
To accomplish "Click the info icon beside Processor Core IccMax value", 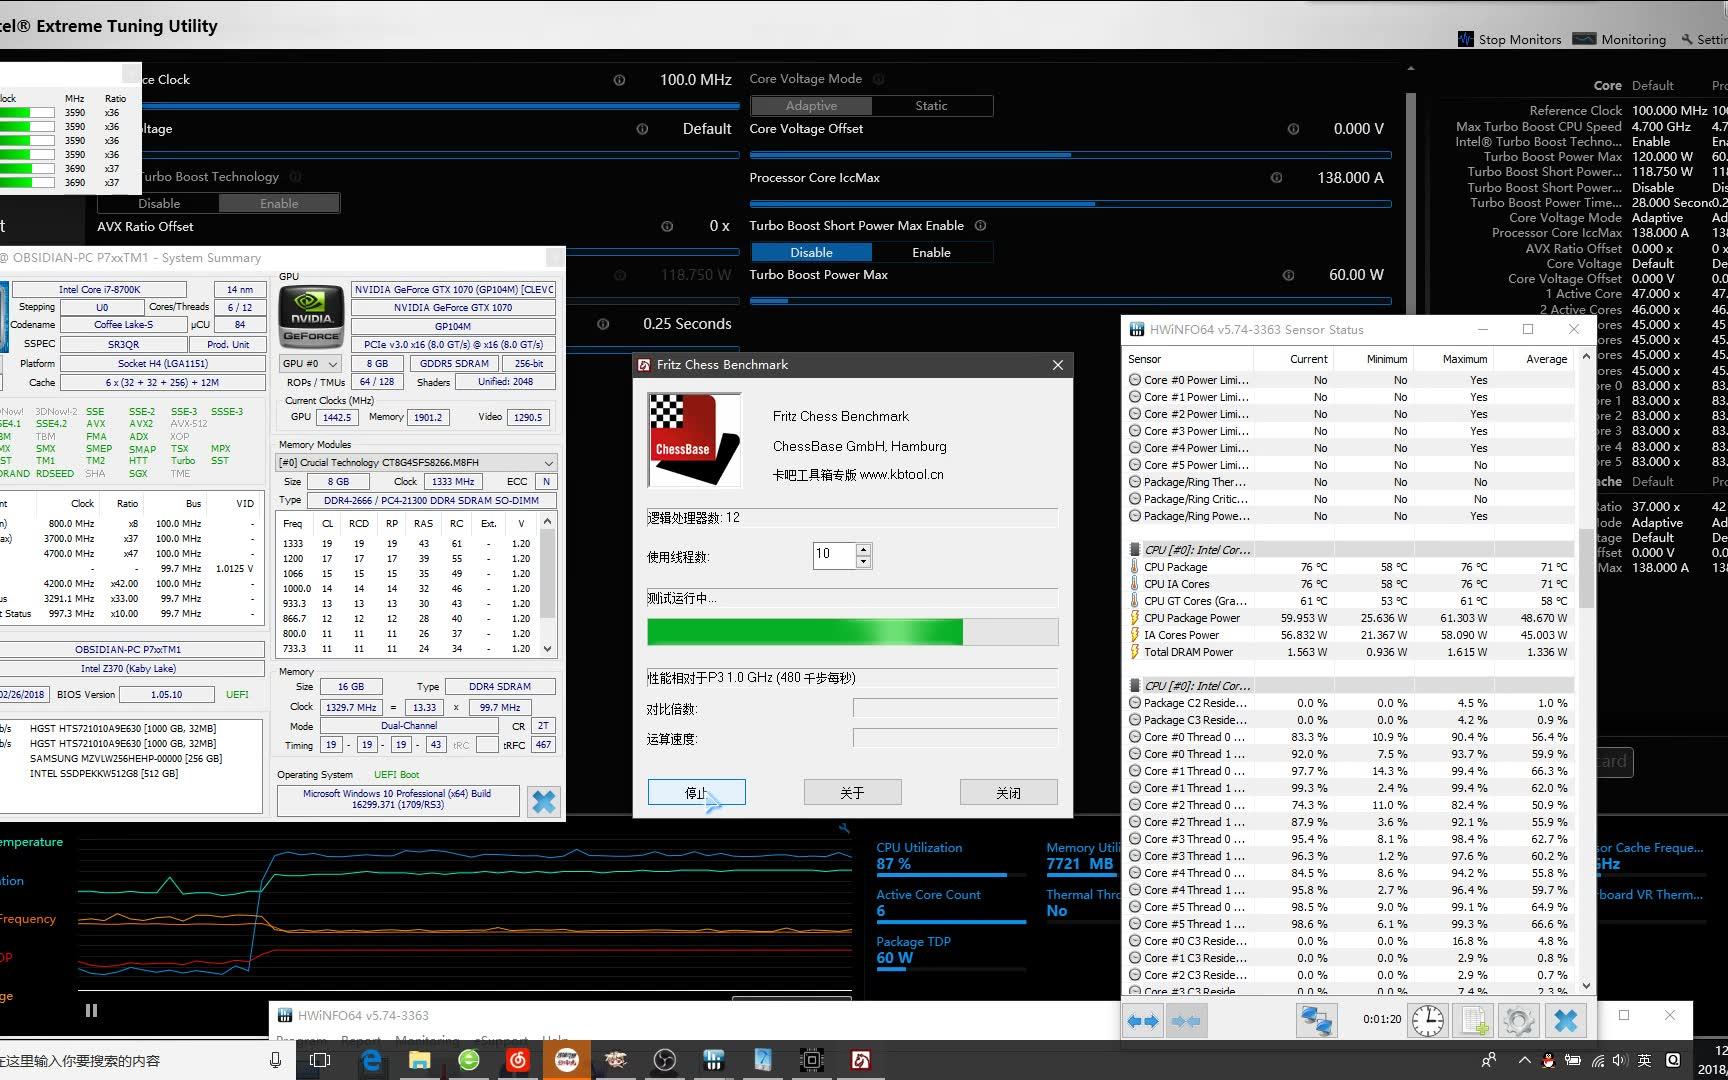I will pyautogui.click(x=1276, y=178).
